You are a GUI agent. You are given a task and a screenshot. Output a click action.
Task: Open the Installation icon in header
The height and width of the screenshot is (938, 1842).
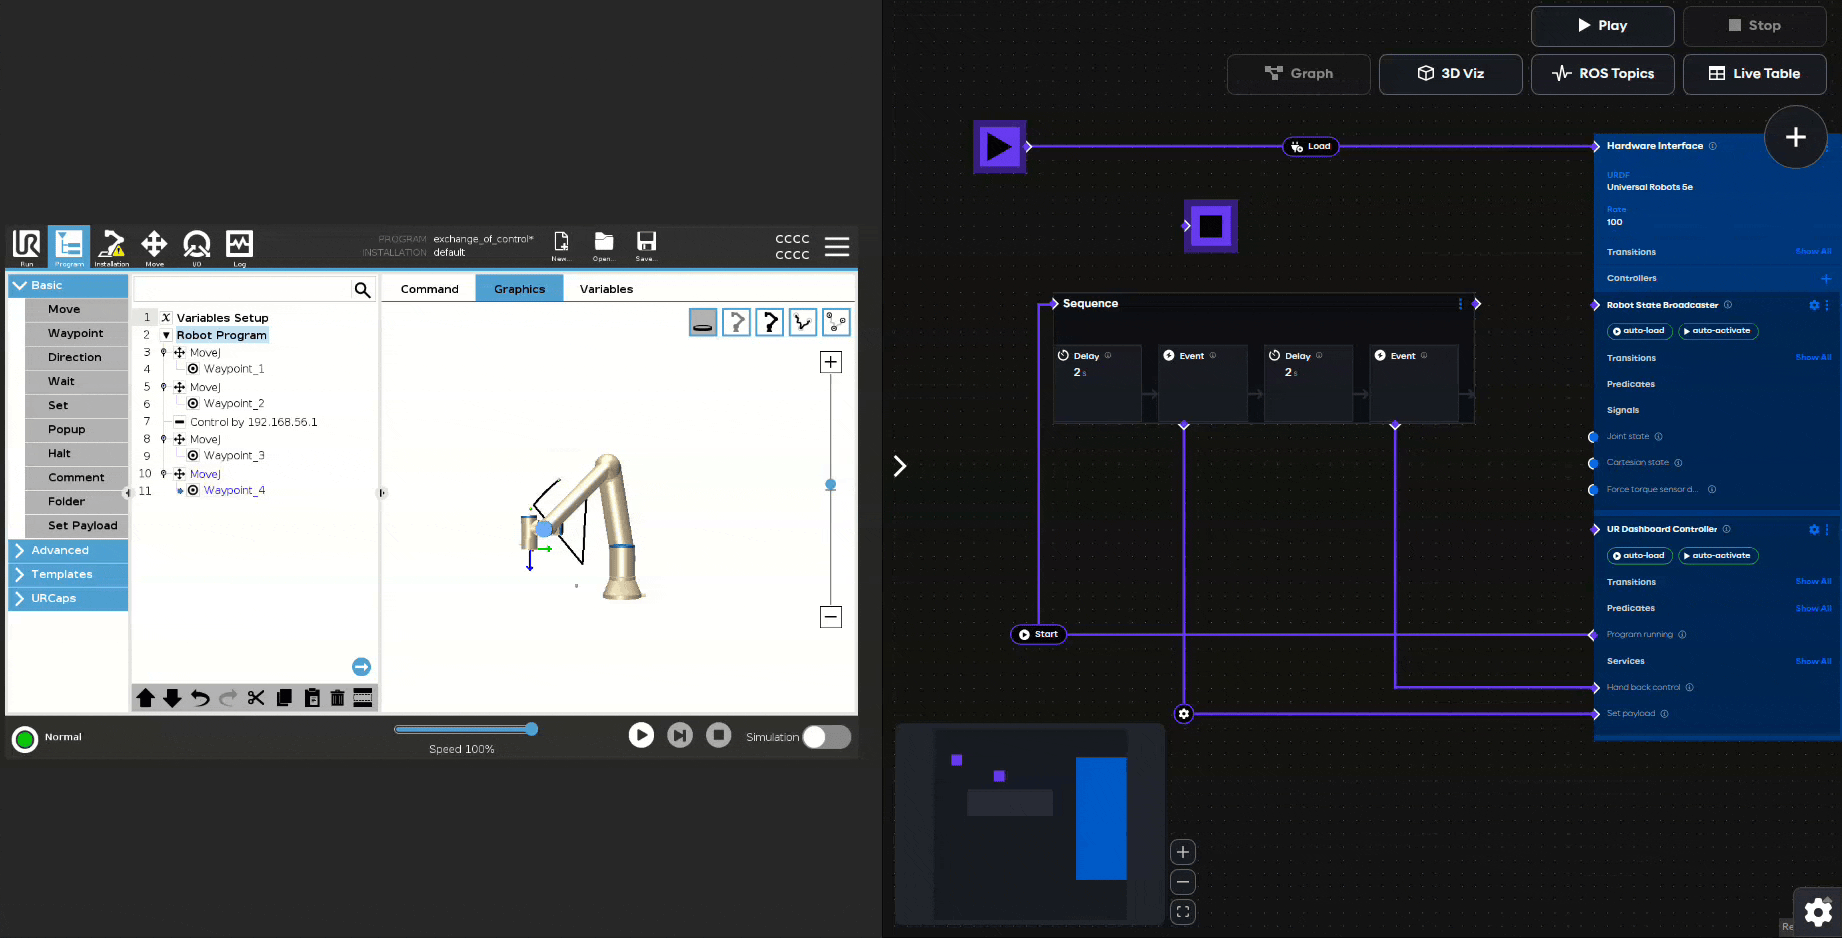pyautogui.click(x=111, y=246)
